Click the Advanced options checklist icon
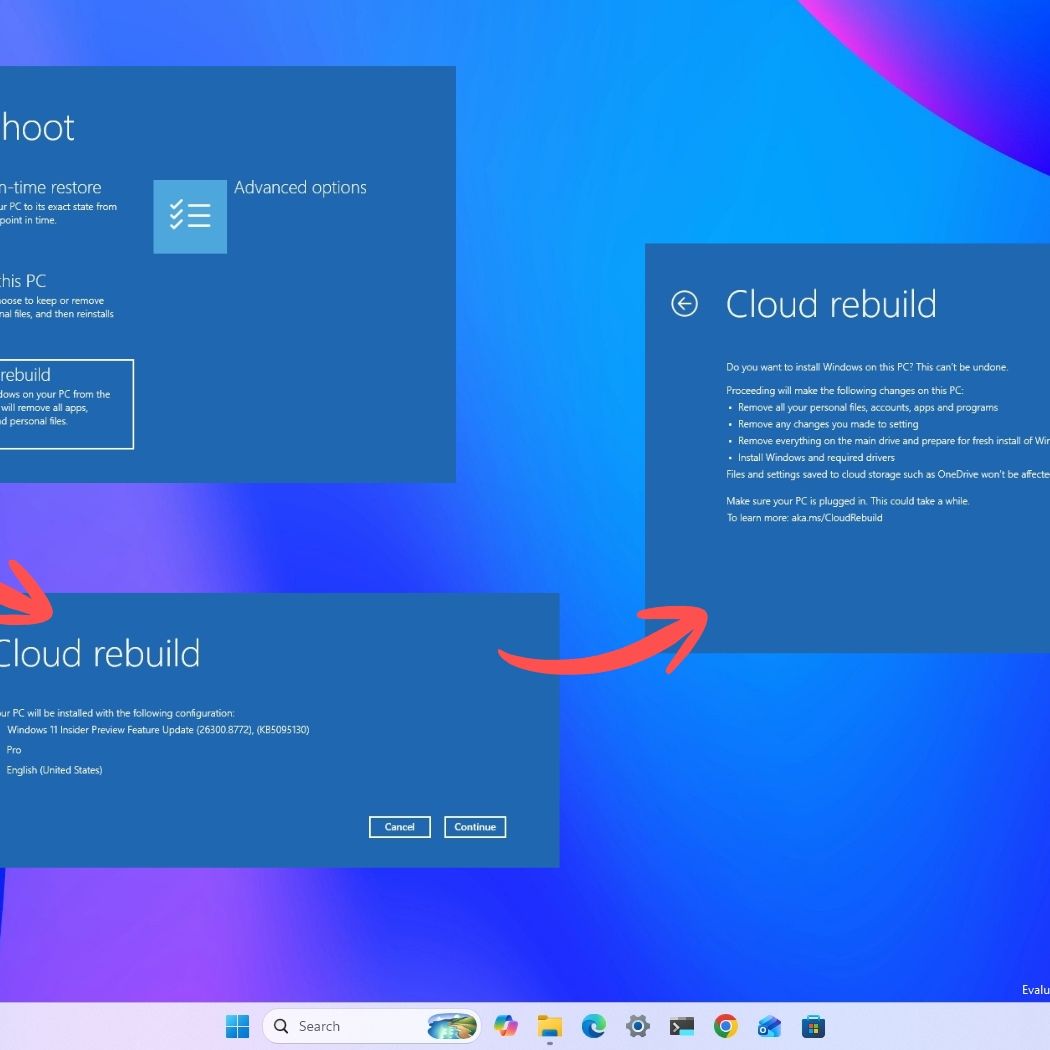Image resolution: width=1050 pixels, height=1050 pixels. point(190,216)
